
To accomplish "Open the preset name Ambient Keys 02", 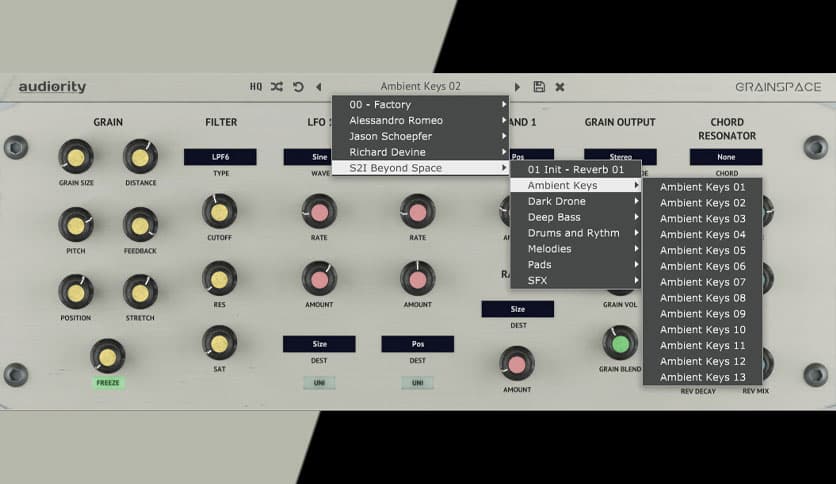I will (421, 86).
